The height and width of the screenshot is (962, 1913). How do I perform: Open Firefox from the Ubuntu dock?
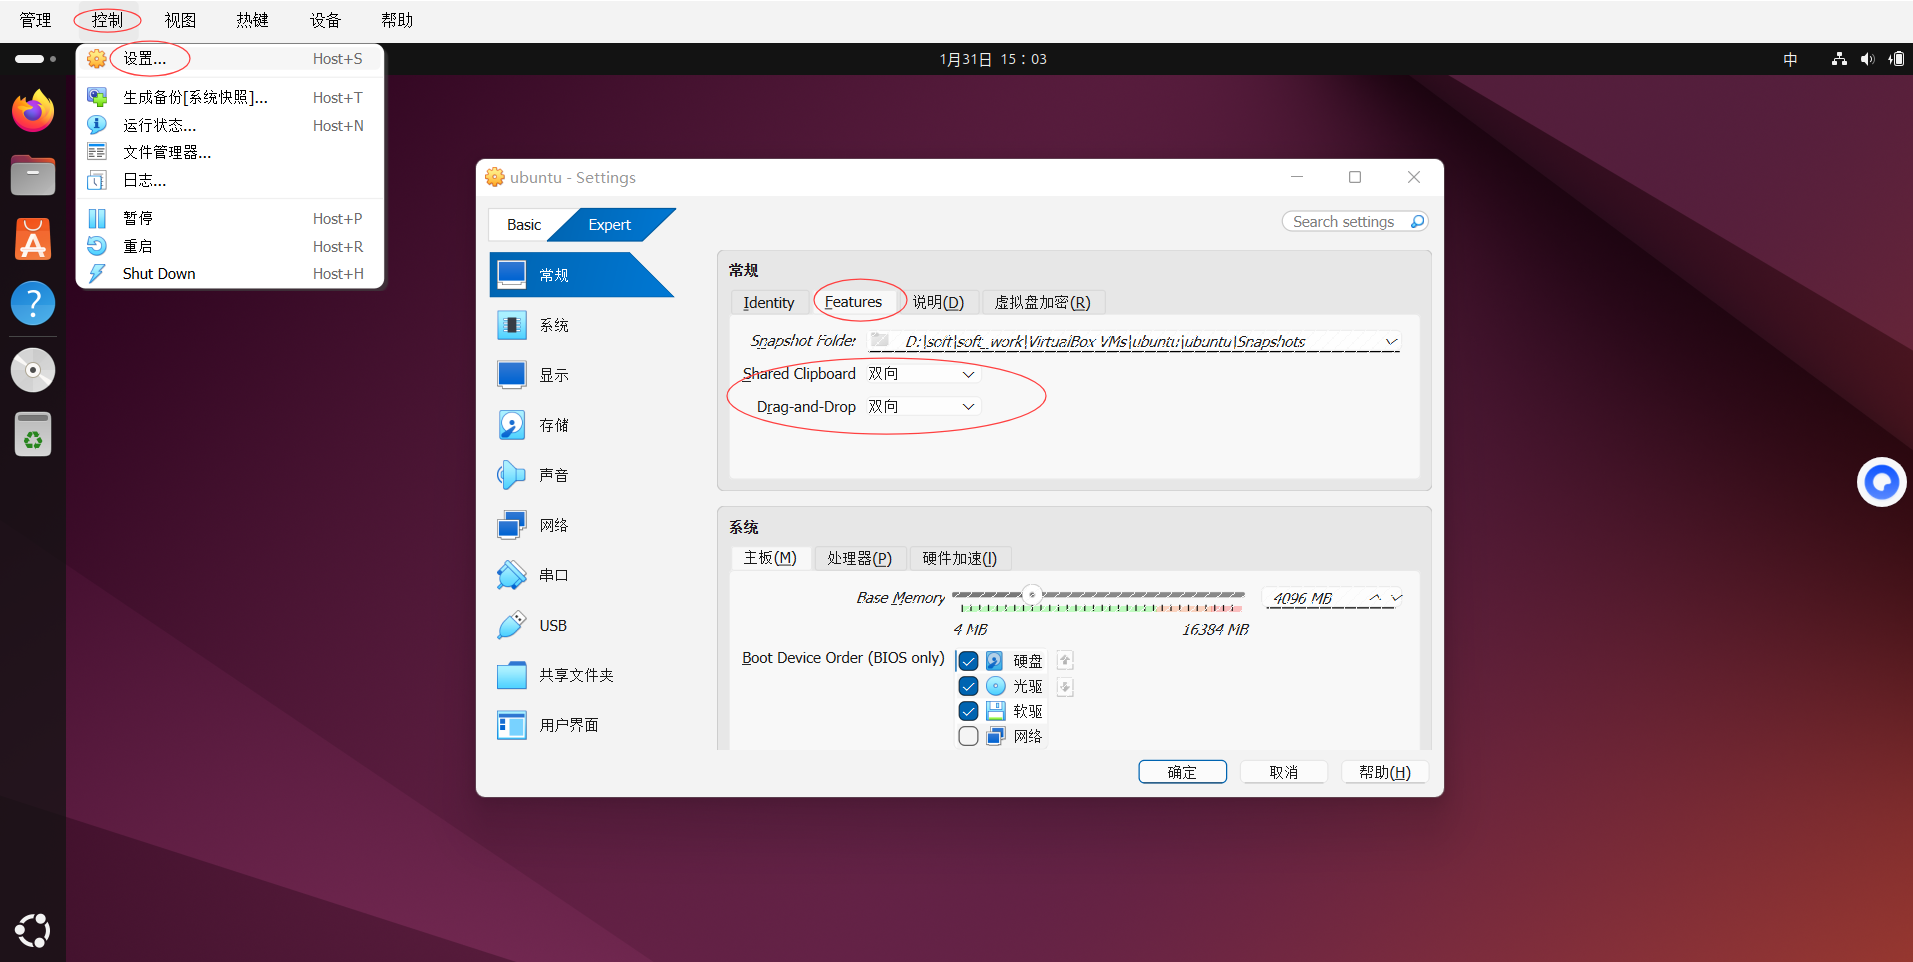(x=33, y=110)
